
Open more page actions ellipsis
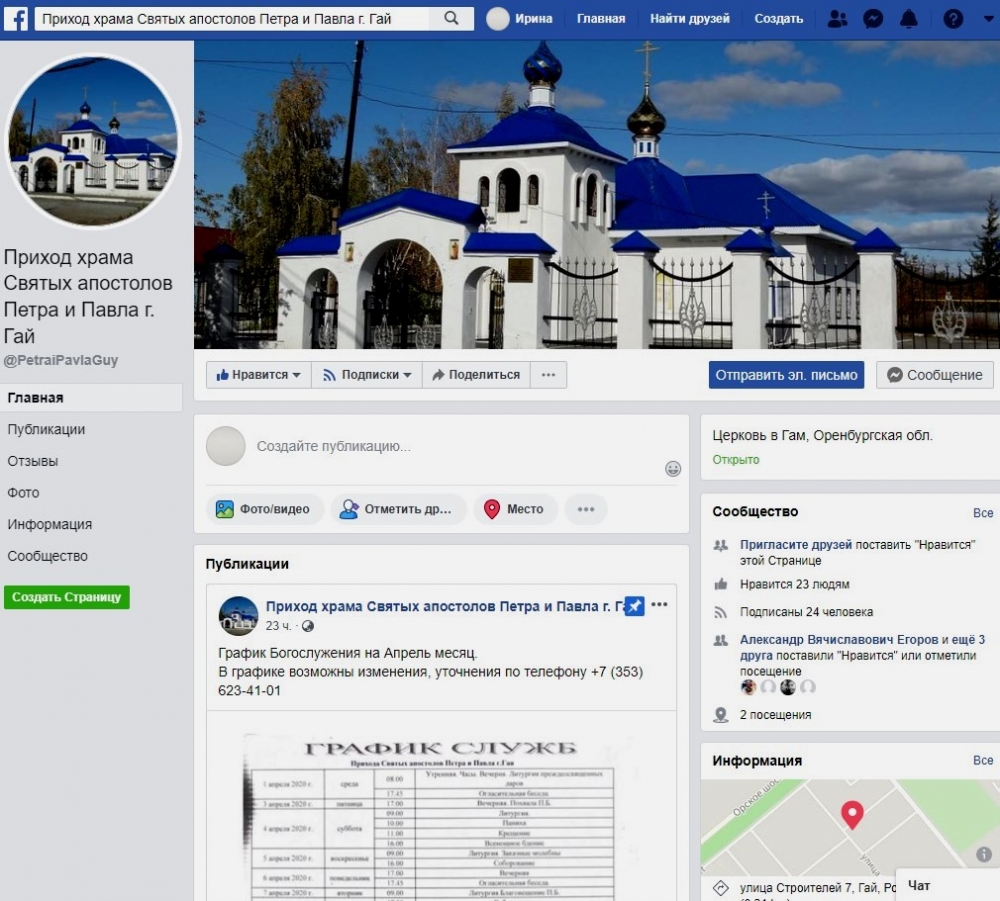click(x=548, y=375)
